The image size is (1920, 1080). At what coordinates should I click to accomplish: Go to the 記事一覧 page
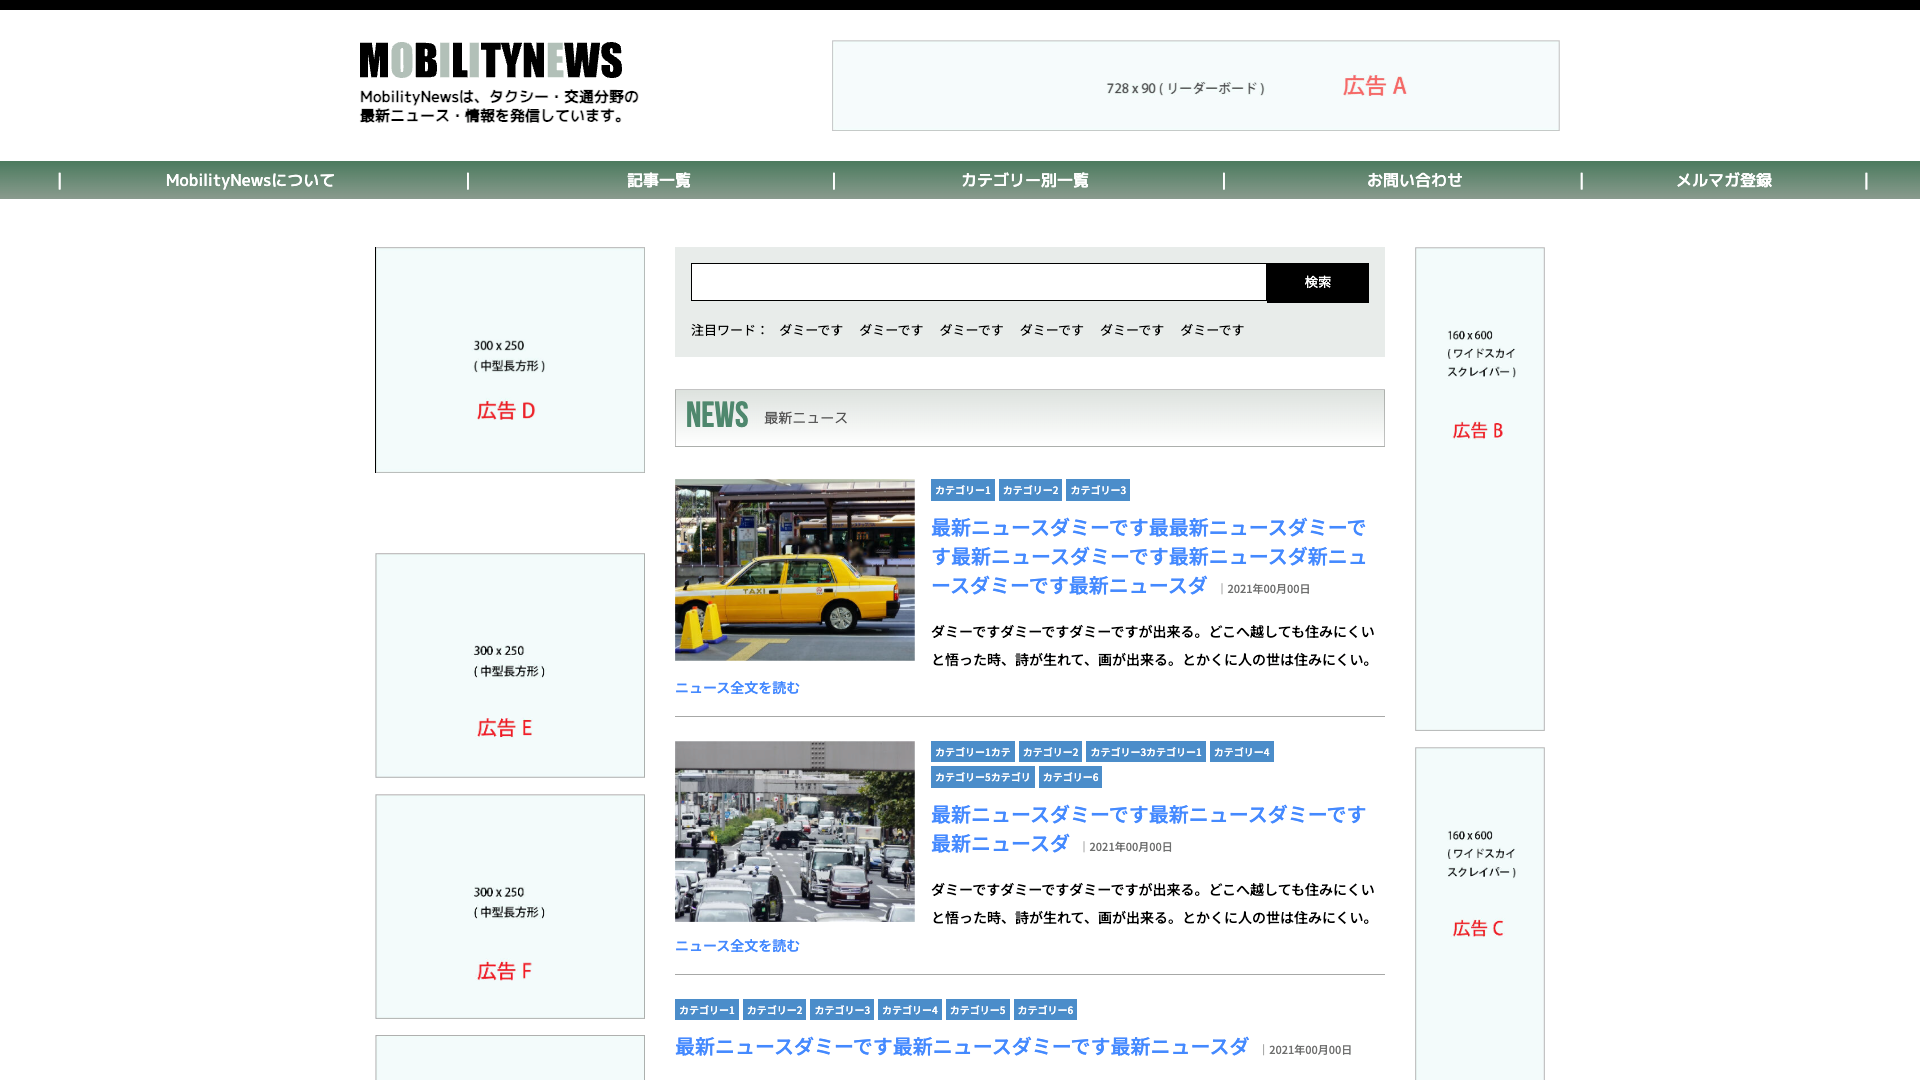[659, 181]
